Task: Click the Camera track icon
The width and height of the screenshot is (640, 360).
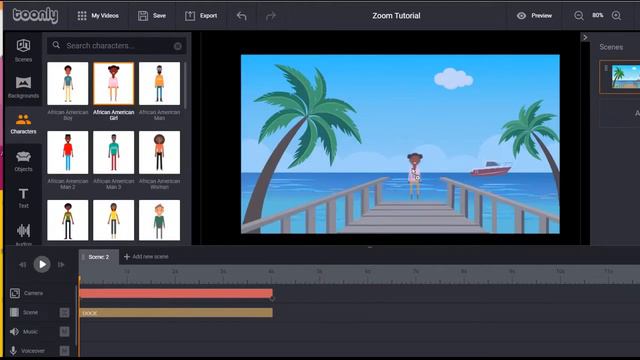Action: [15, 293]
